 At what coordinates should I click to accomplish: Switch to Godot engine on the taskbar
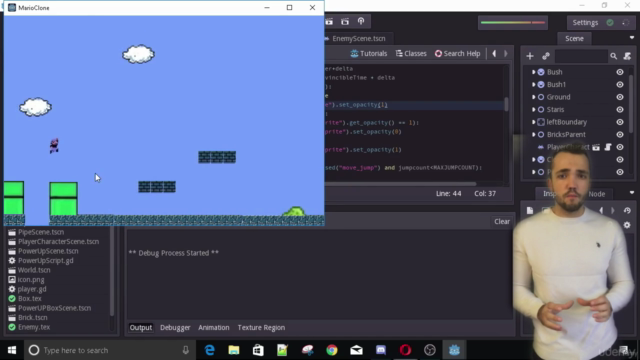tap(454, 350)
